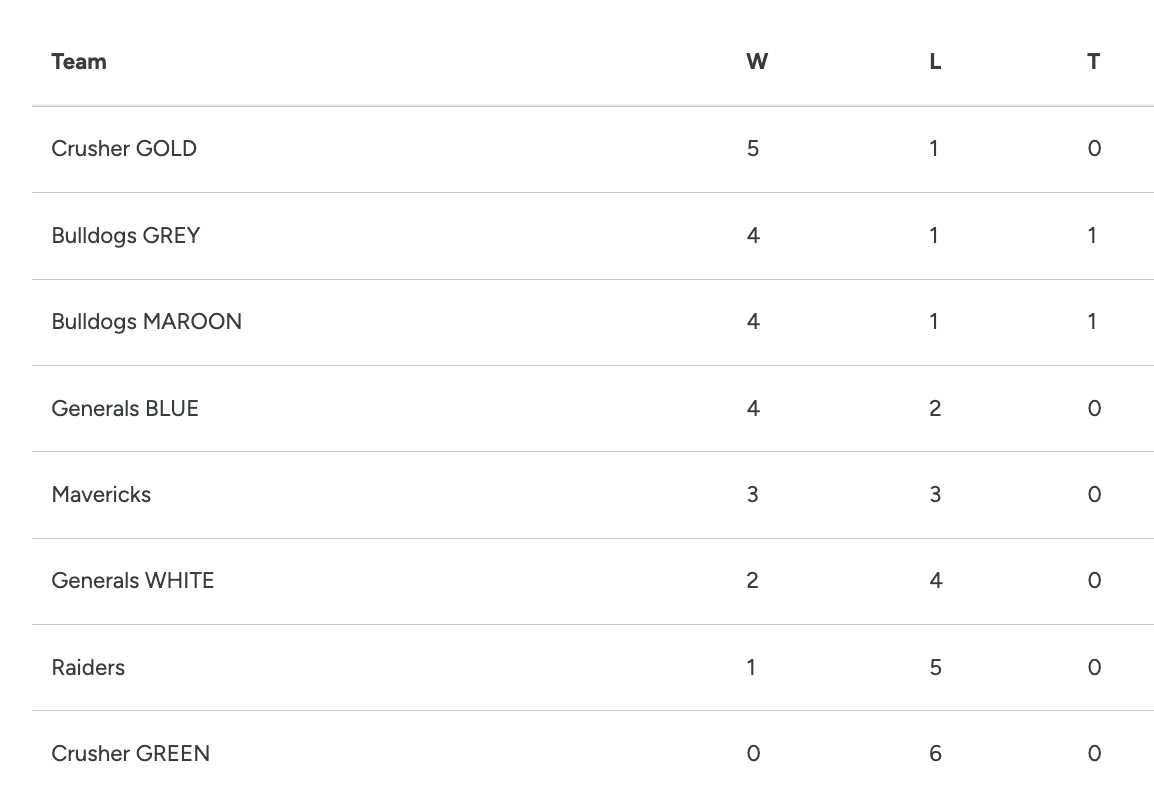The width and height of the screenshot is (1154, 796).
Task: Click the T column header
Action: coord(1093,62)
